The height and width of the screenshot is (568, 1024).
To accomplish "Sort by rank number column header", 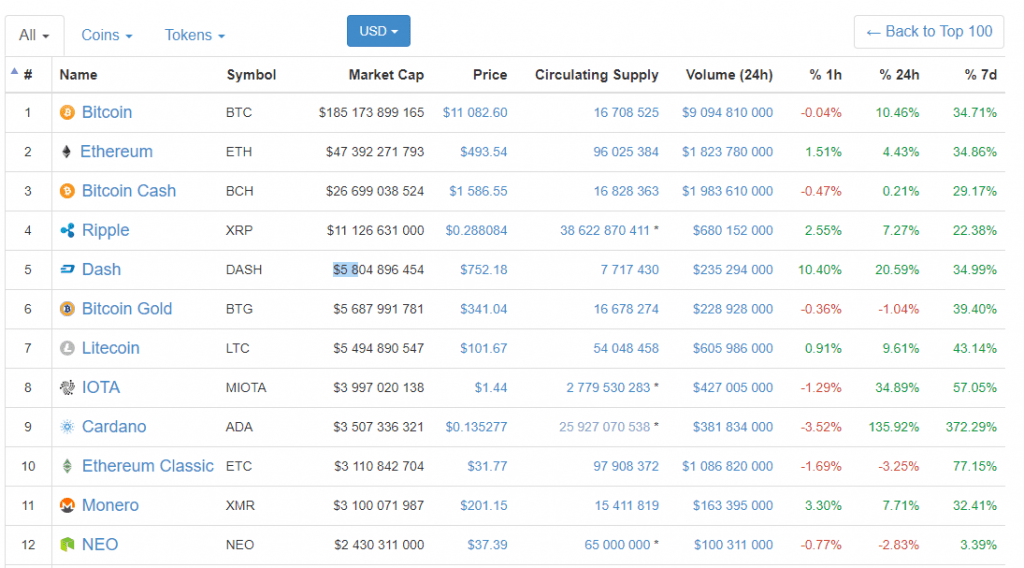I will point(28,75).
